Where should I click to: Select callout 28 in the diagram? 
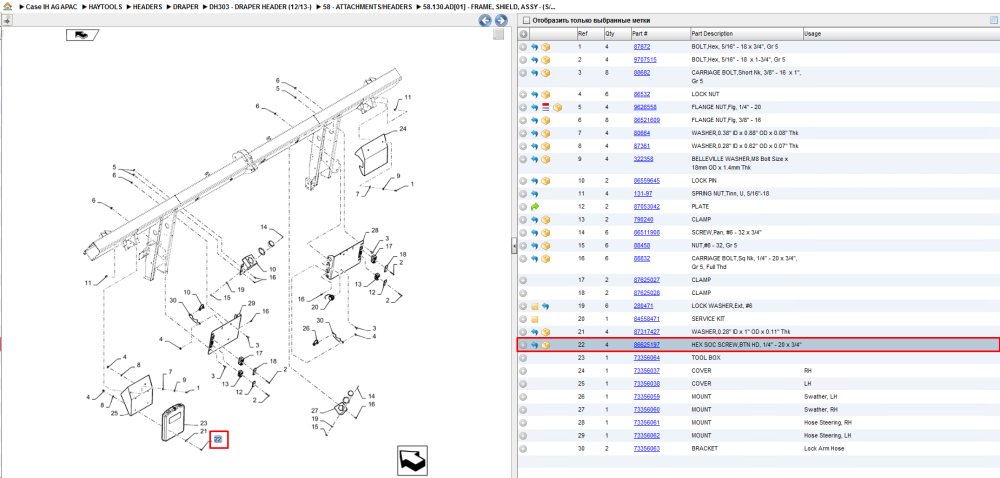[x=375, y=230]
